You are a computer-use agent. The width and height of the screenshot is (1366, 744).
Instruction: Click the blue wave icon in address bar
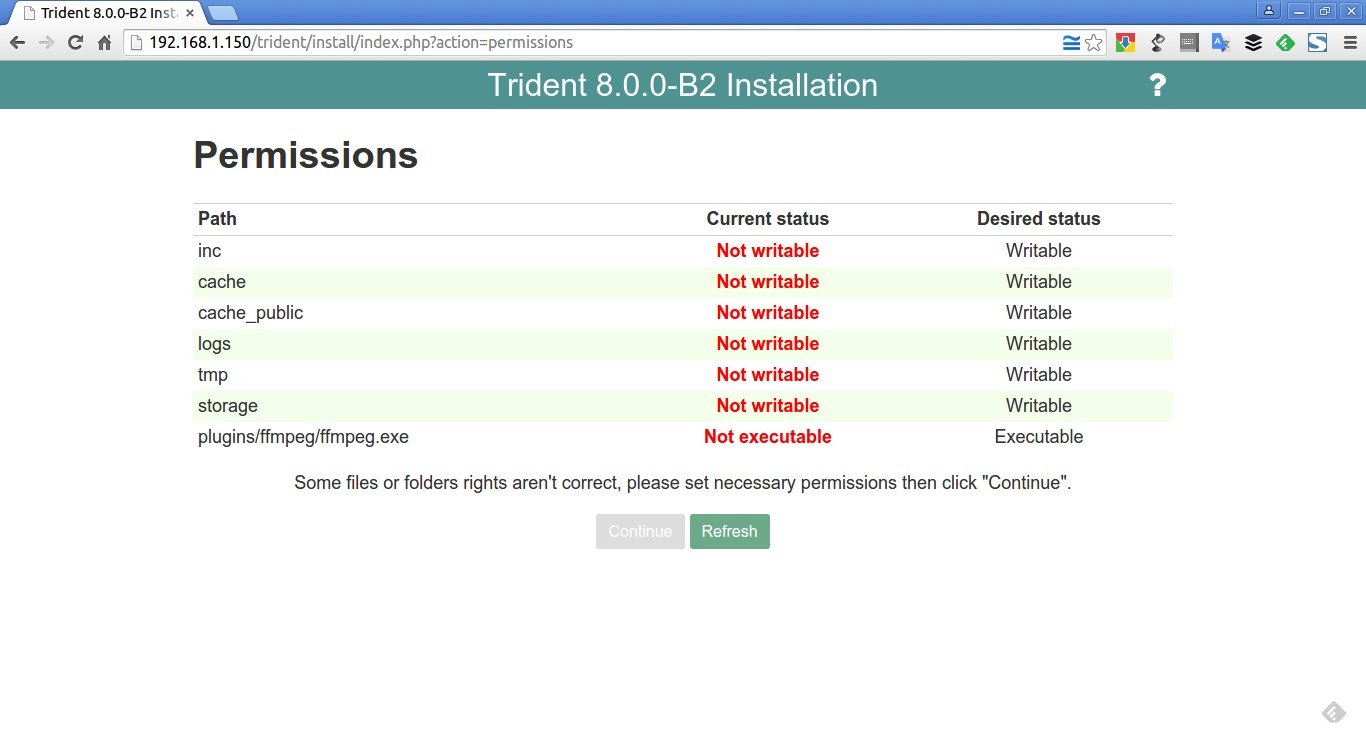1071,43
